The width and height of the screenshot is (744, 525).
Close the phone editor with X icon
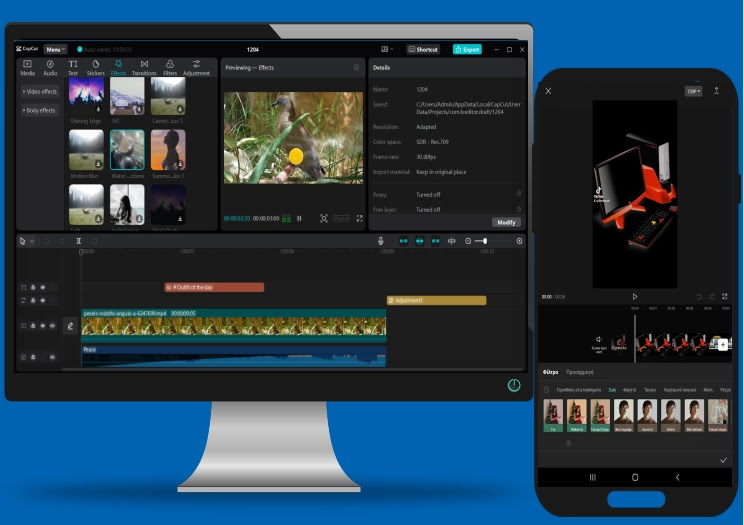[548, 91]
